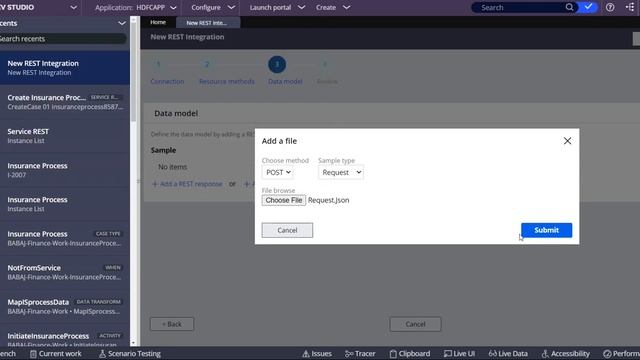Open Service REST Instance List item
The height and width of the screenshot is (360, 640).
[65, 136]
